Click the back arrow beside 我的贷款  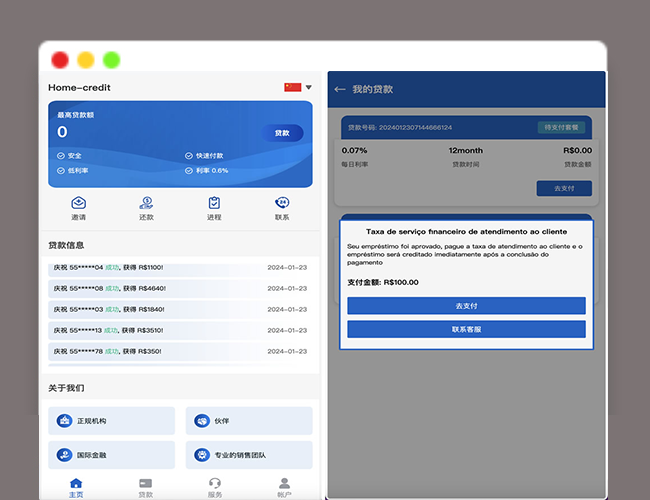coord(340,89)
